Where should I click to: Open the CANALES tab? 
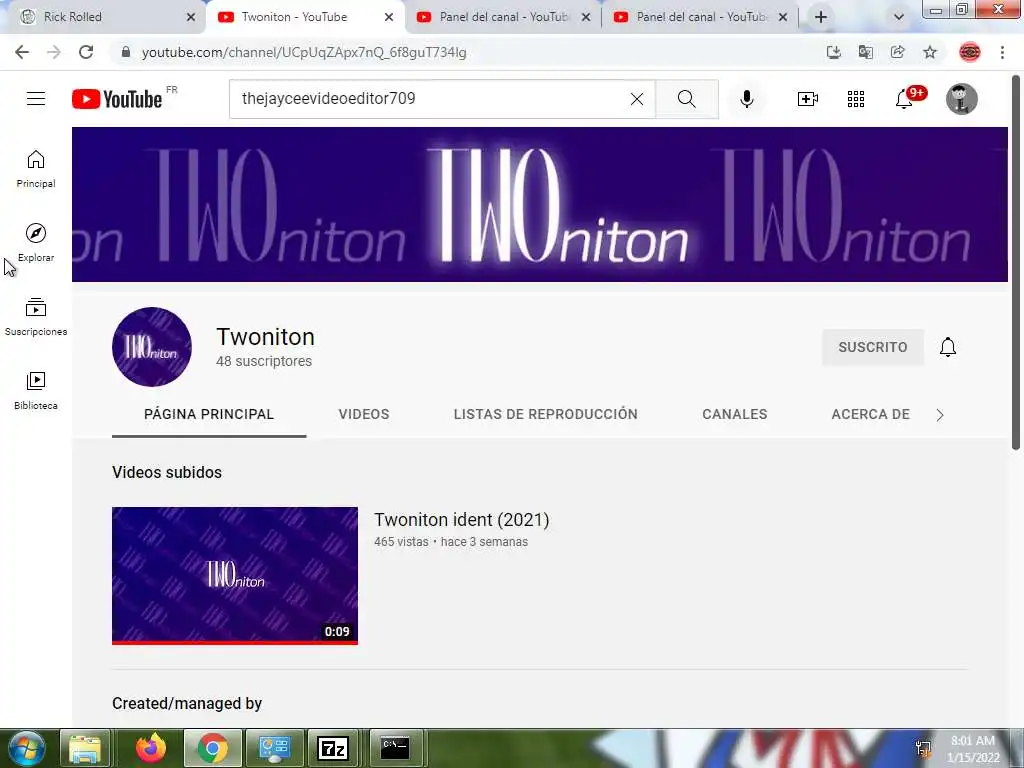point(735,414)
